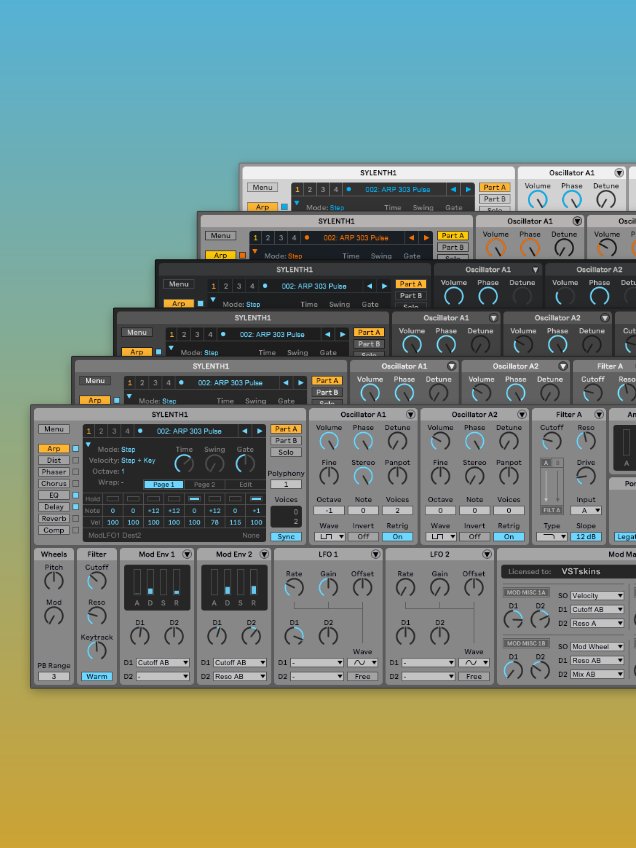Screen dimensions: 636x848
Task: Click Oscillator A1 Panpot knob
Action: coord(398,476)
